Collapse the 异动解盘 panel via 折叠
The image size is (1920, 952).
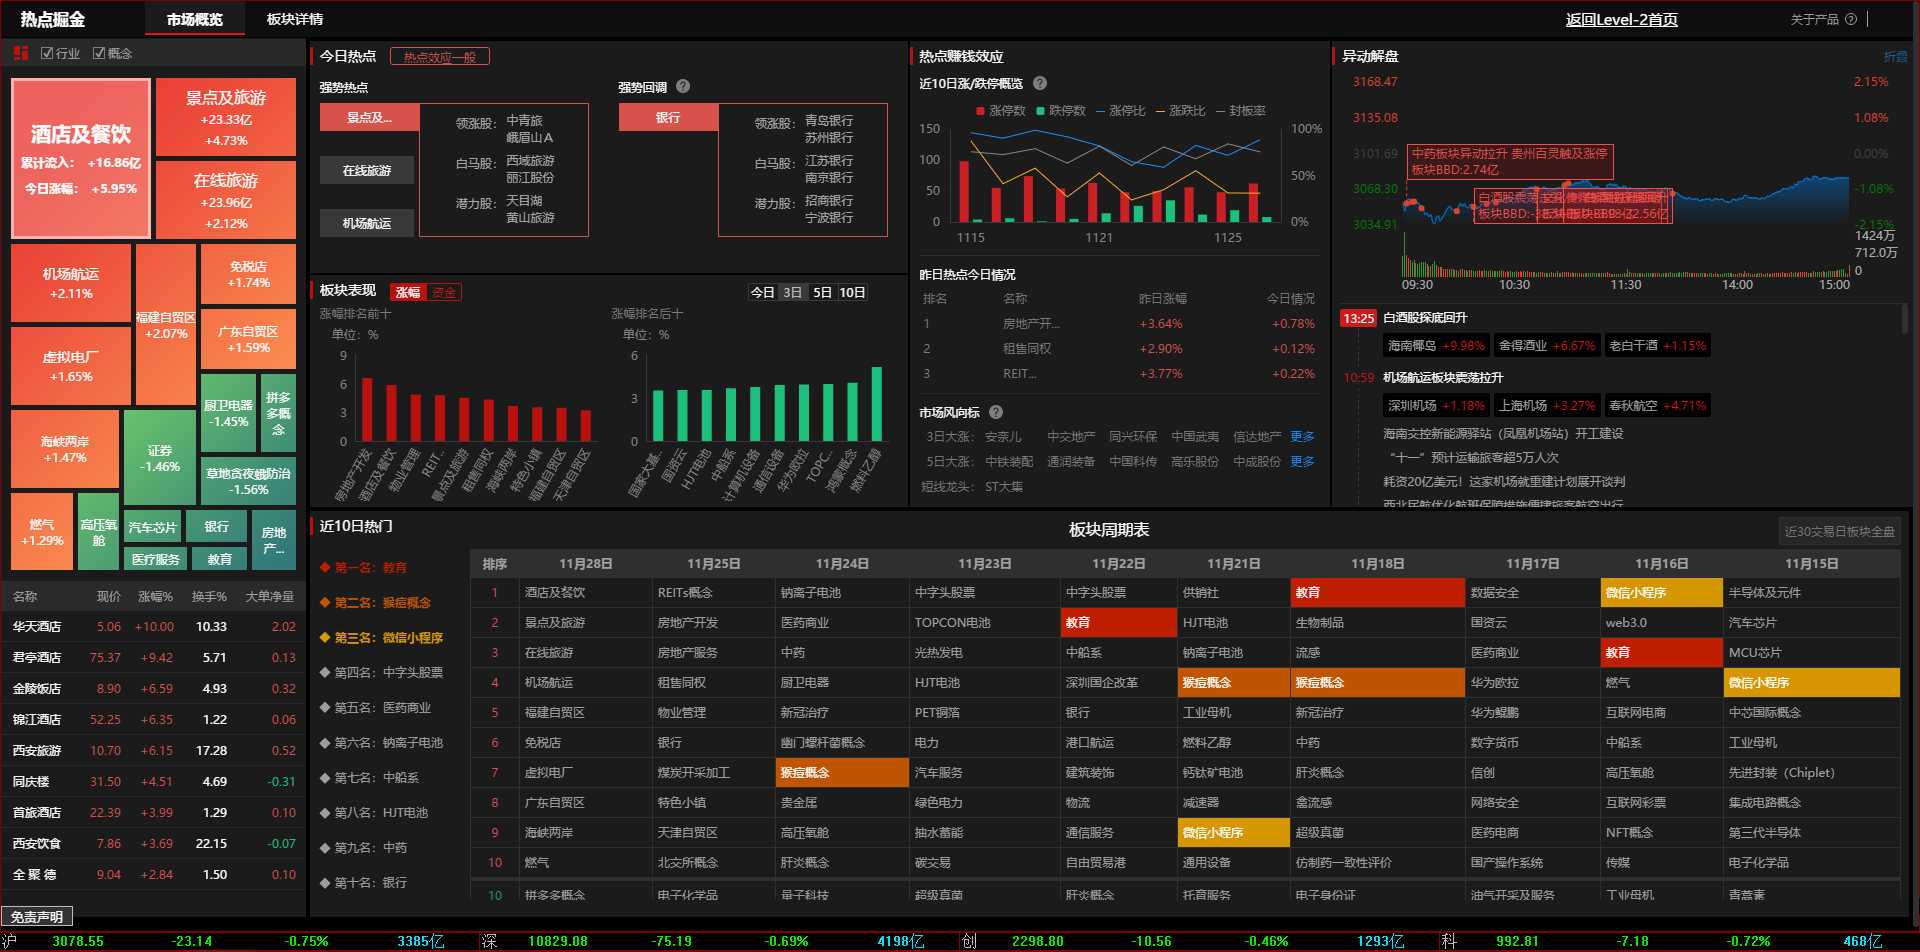click(x=1895, y=57)
